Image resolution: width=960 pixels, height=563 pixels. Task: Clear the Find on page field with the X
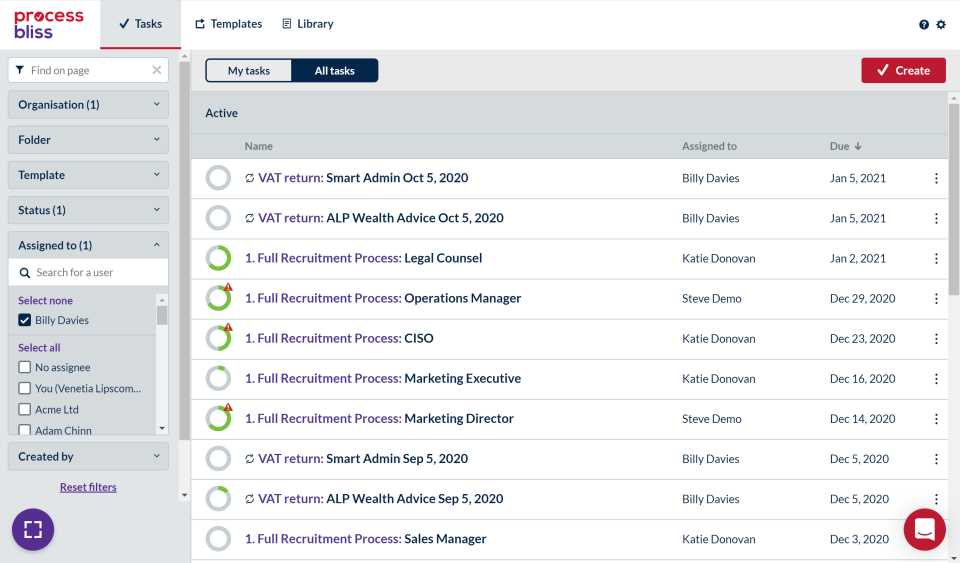click(157, 70)
